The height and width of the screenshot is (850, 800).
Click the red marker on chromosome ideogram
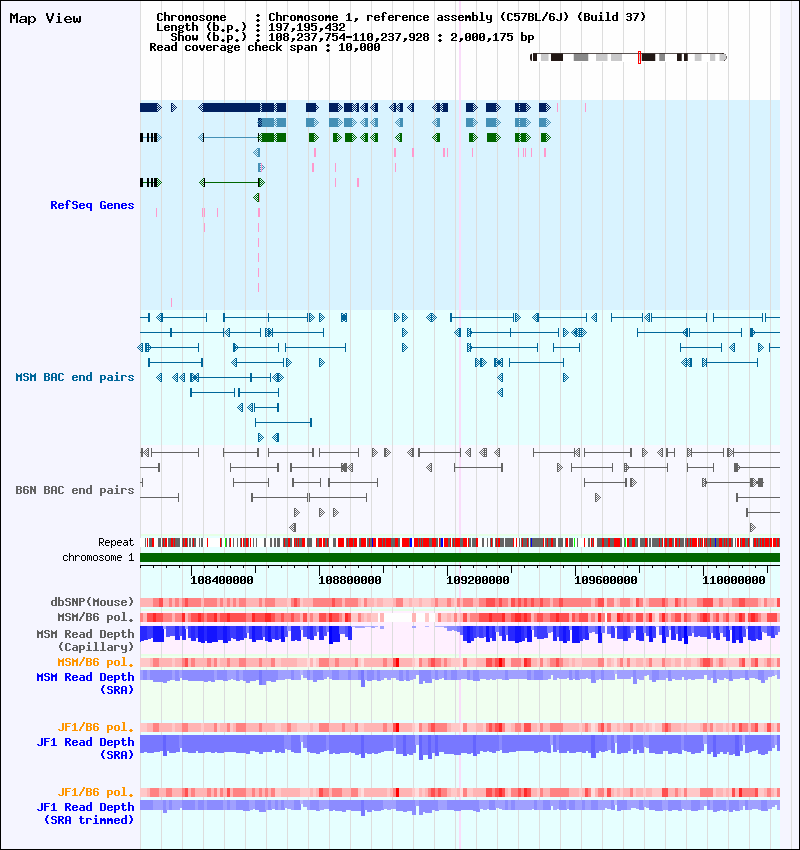(640, 57)
